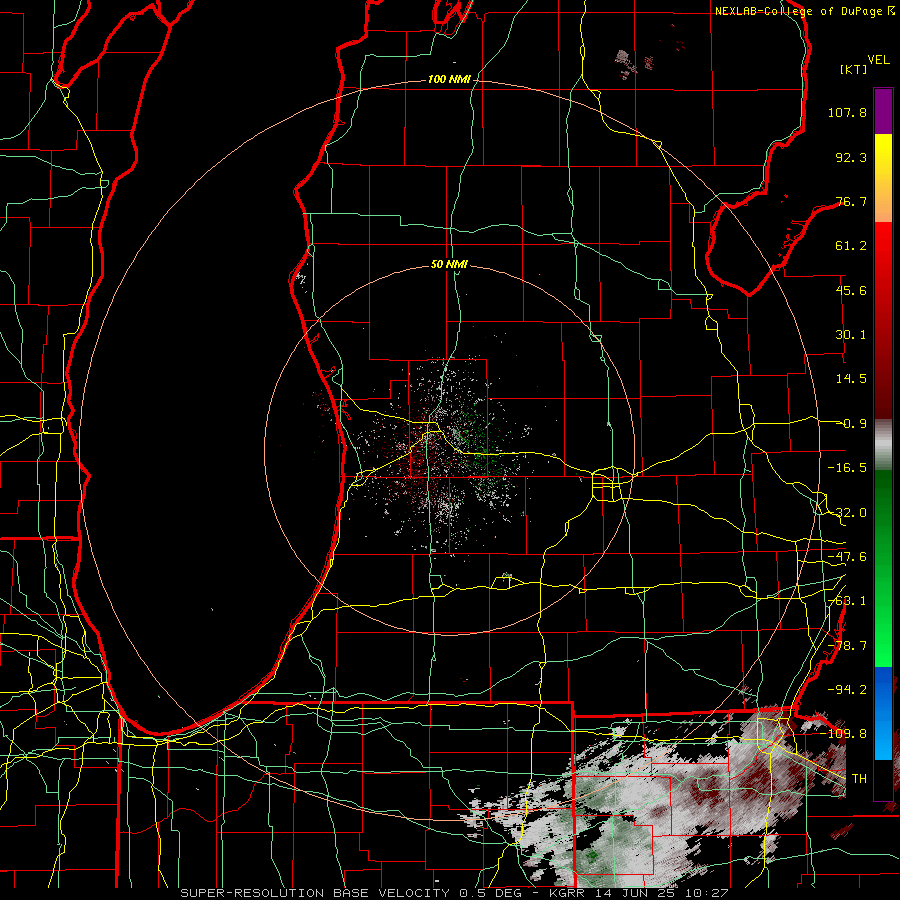Click the 45.6 velocity scale value

[851, 290]
